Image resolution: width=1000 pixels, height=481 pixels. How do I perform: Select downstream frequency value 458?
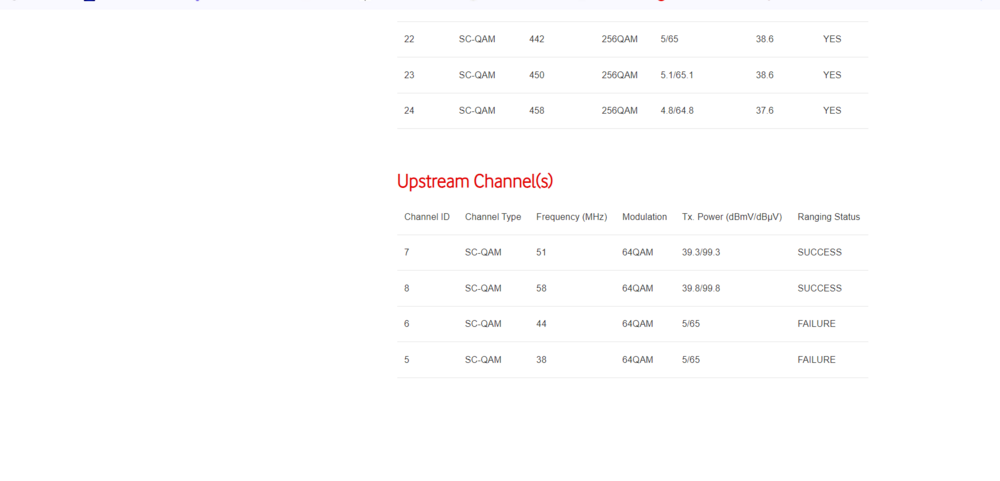click(537, 110)
